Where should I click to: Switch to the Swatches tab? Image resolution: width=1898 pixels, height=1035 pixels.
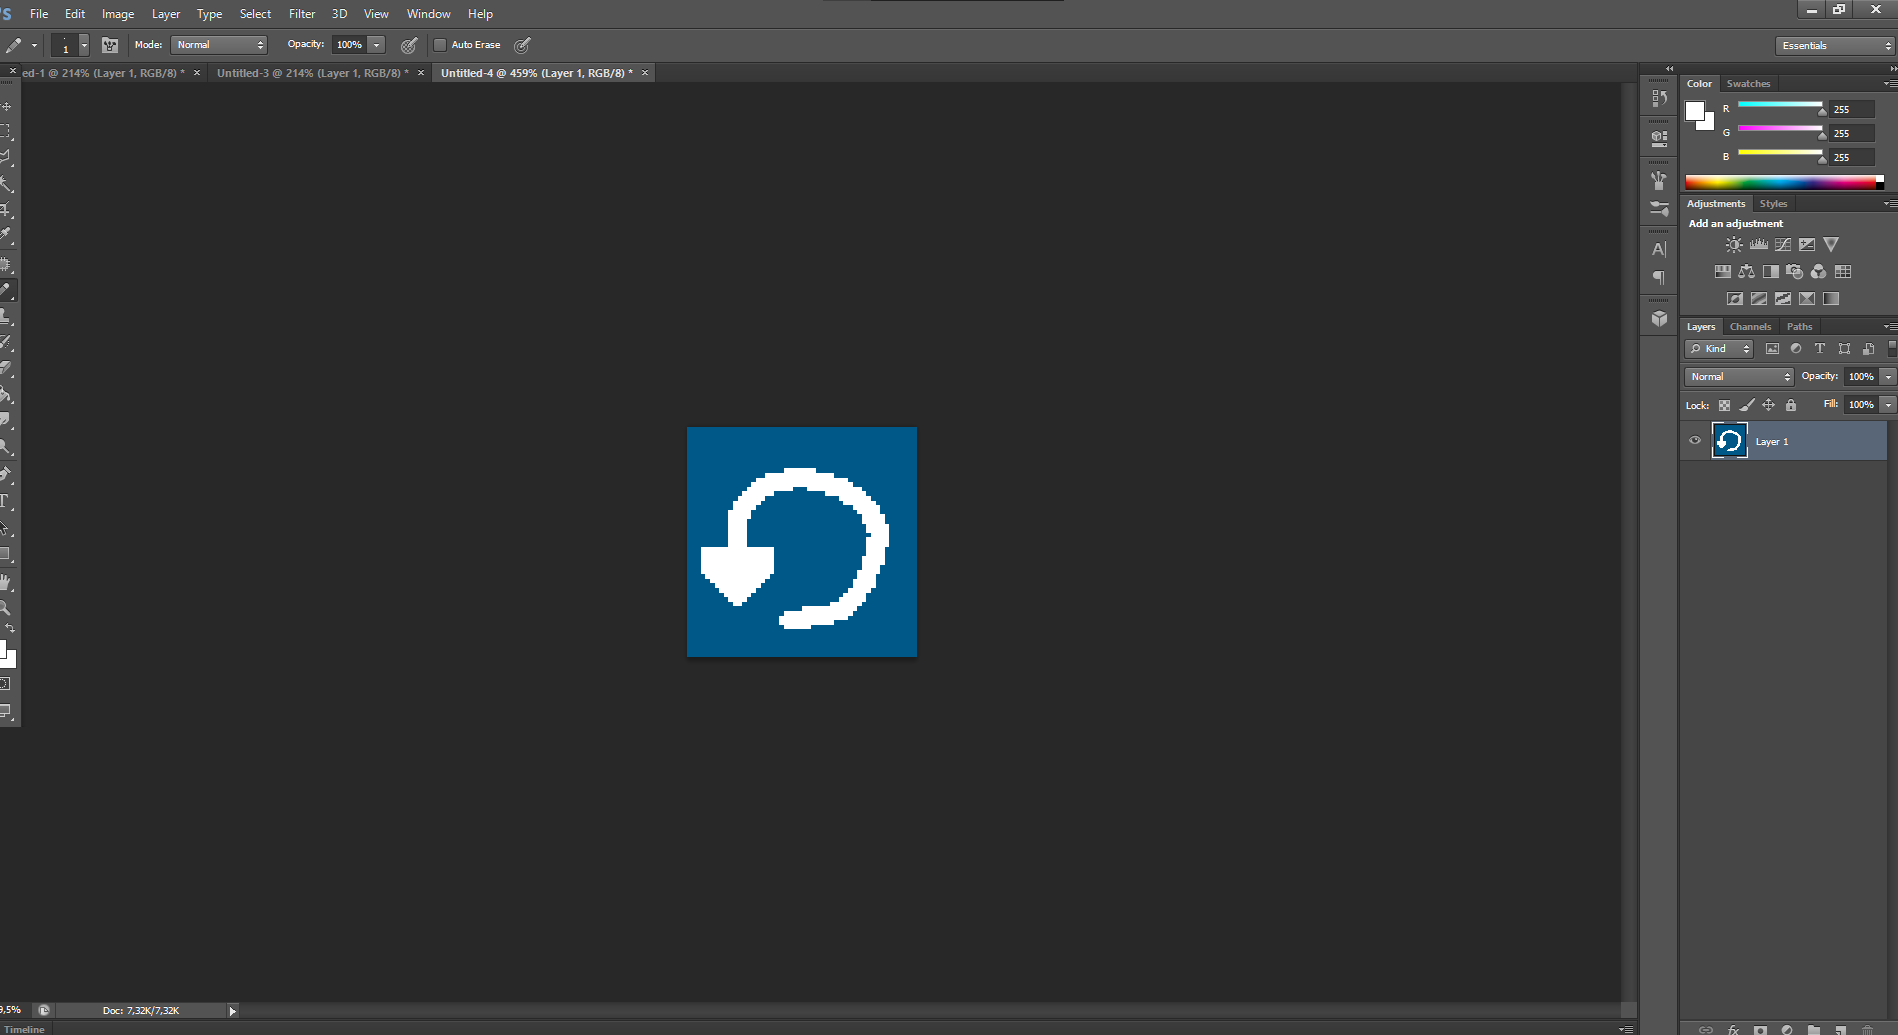(1748, 84)
